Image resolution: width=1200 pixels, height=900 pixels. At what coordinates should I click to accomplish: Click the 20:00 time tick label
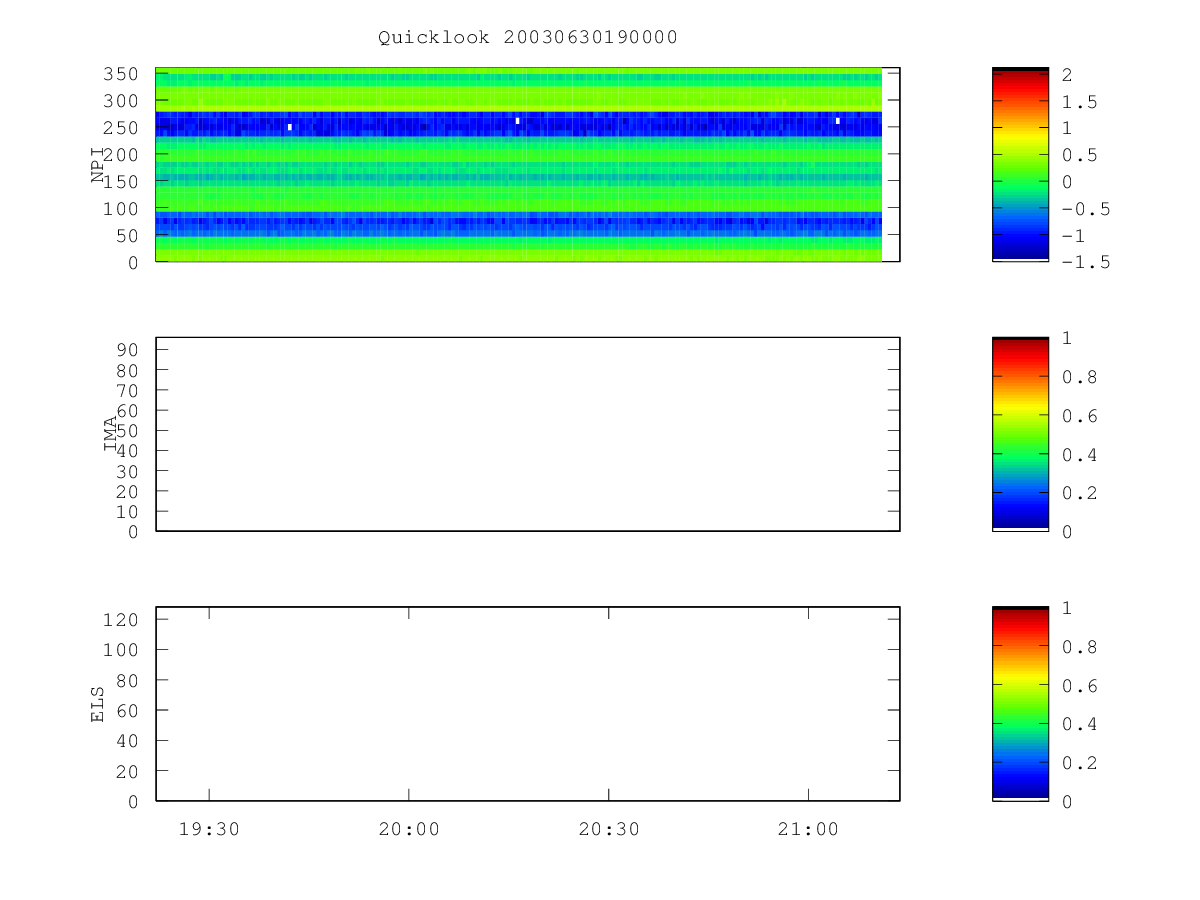point(409,829)
